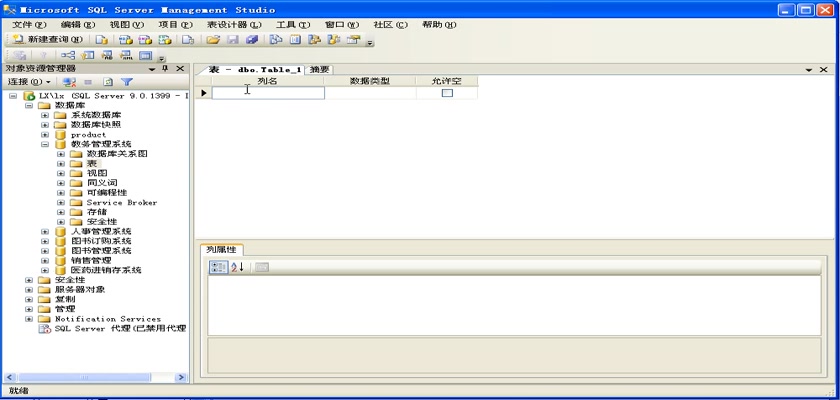Click the Open File folder icon
840x400 pixels.
(213, 40)
